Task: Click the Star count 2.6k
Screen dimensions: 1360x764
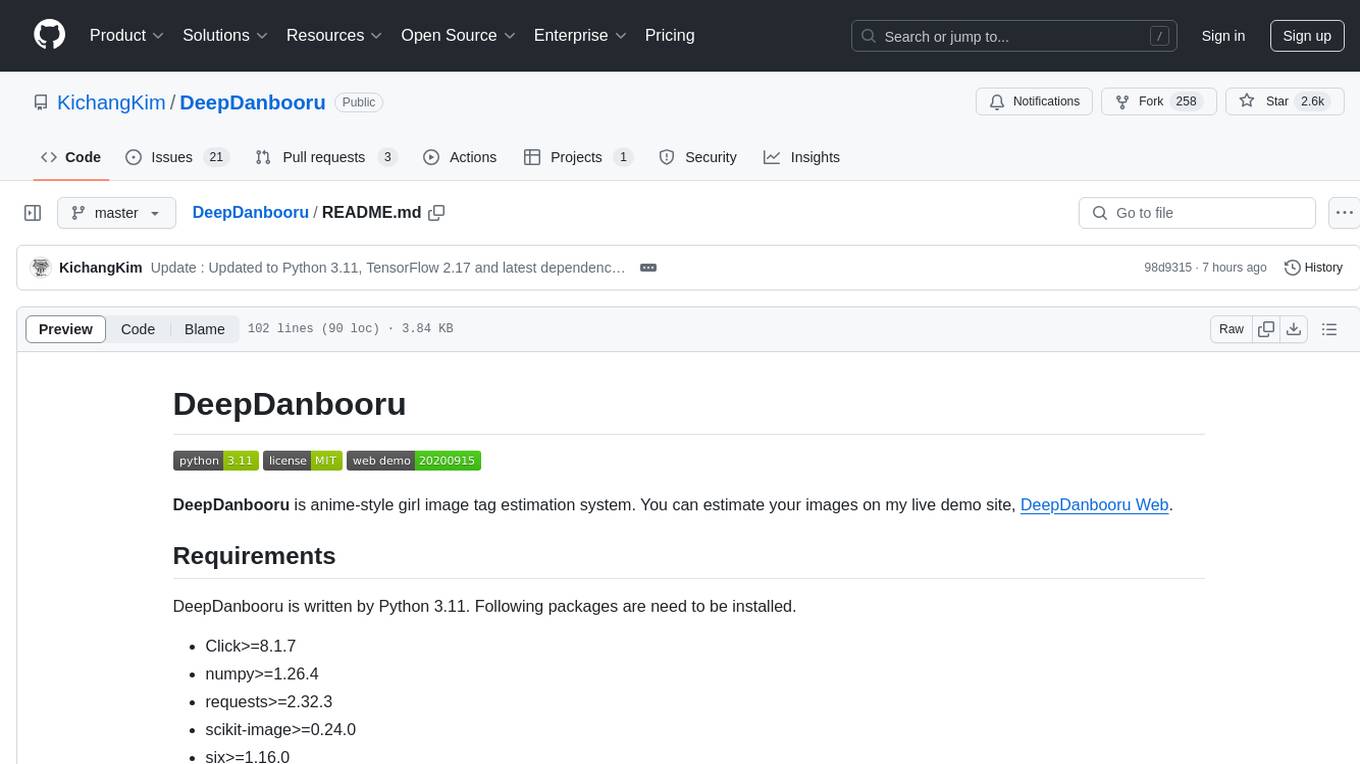Action: point(1311,102)
